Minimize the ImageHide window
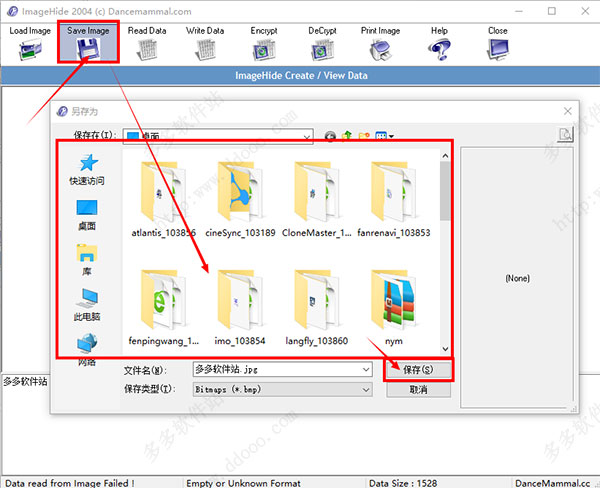The image size is (600, 488). click(x=519, y=11)
